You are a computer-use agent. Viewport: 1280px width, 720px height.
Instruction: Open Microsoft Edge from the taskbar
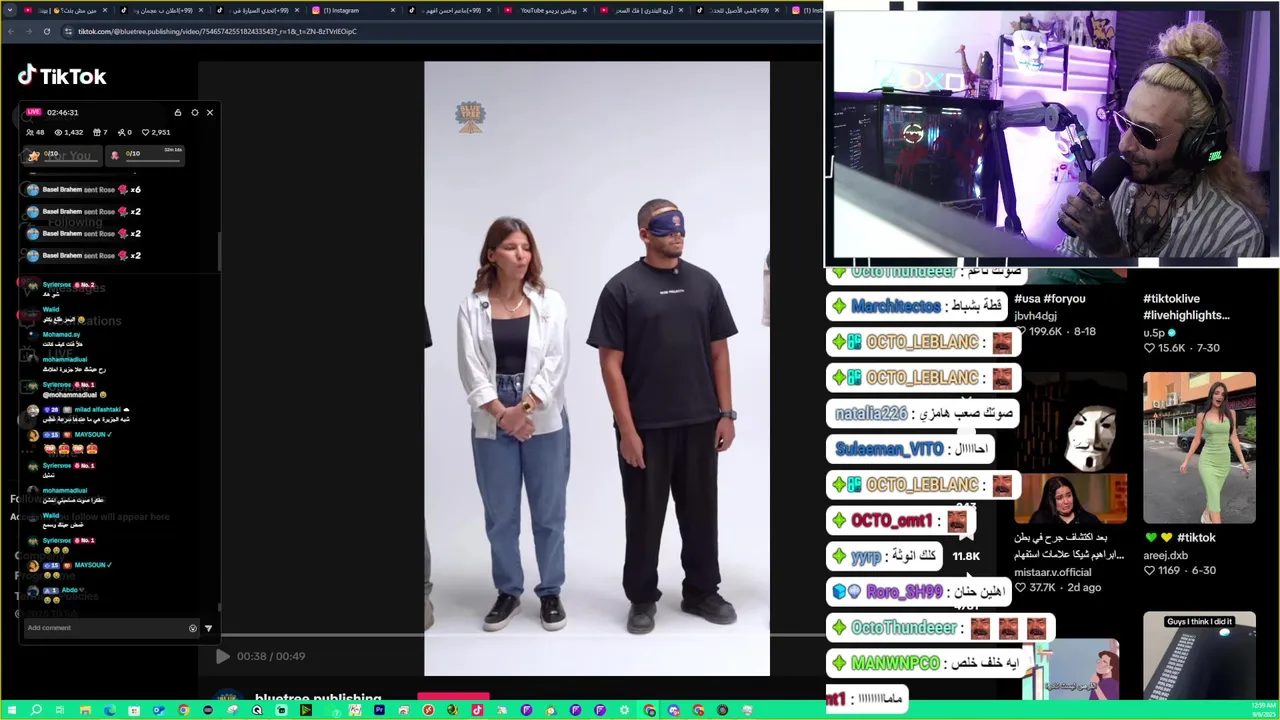(x=109, y=710)
